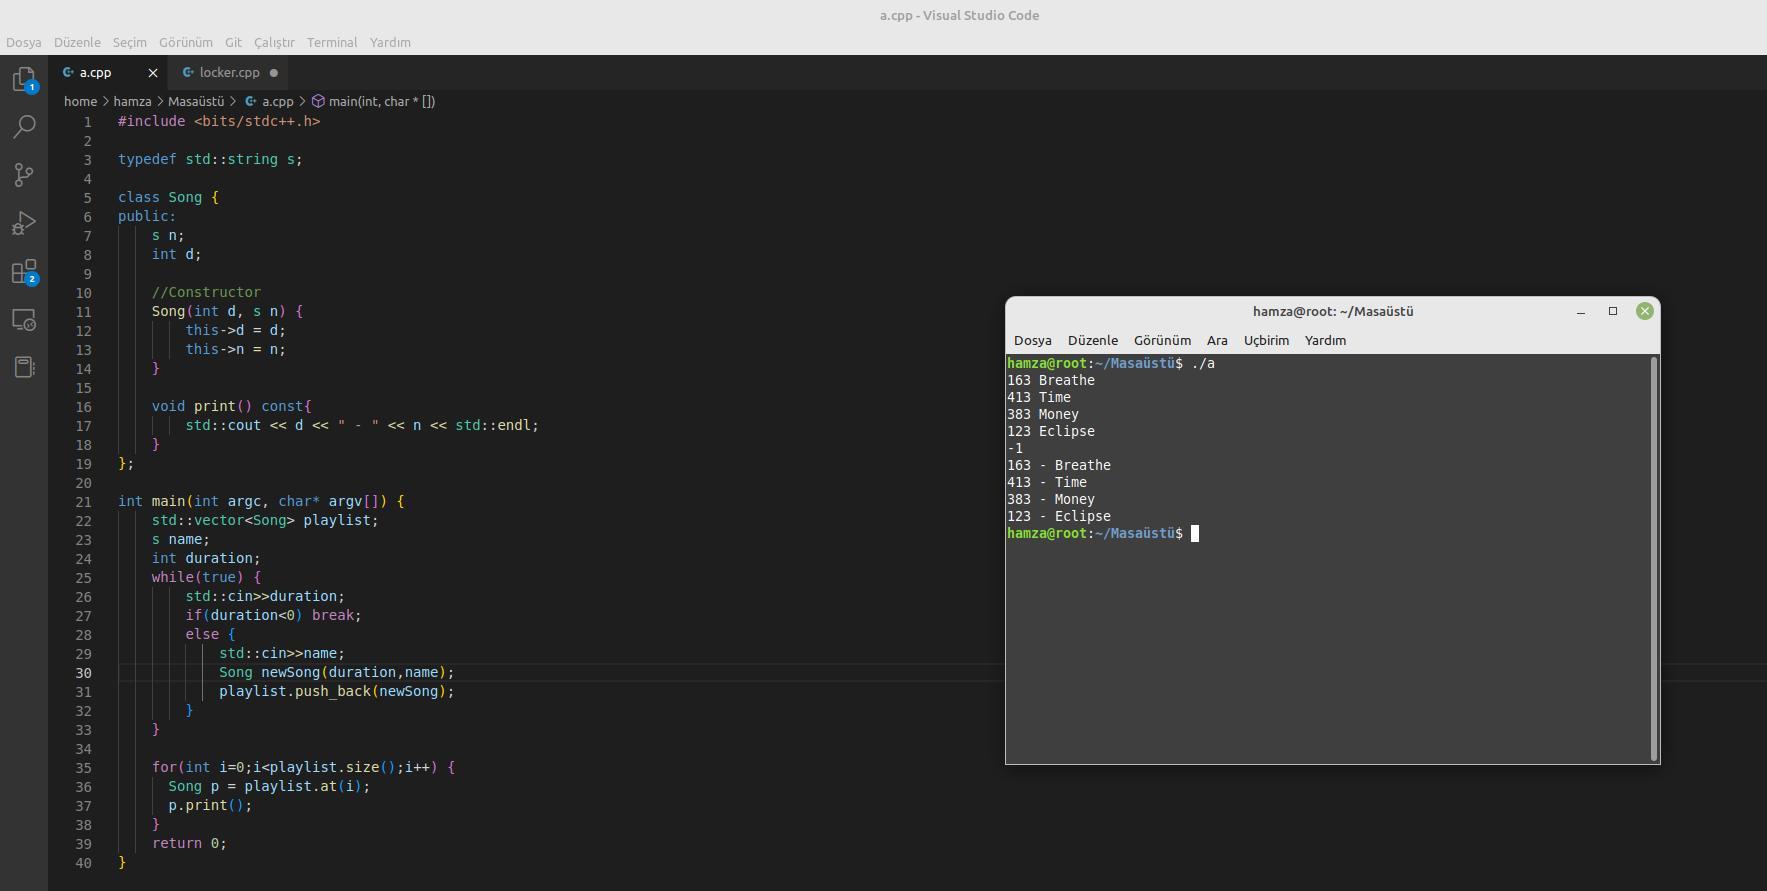Screen dimensions: 1767x891
Task: Open Yardım menu in terminal window
Action: click(x=1325, y=340)
